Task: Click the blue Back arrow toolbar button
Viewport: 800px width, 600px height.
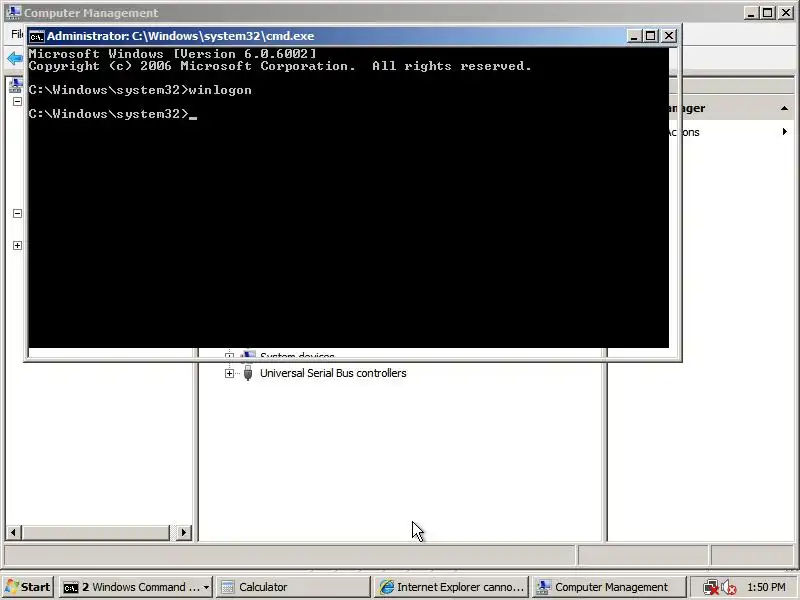Action: tap(15, 58)
